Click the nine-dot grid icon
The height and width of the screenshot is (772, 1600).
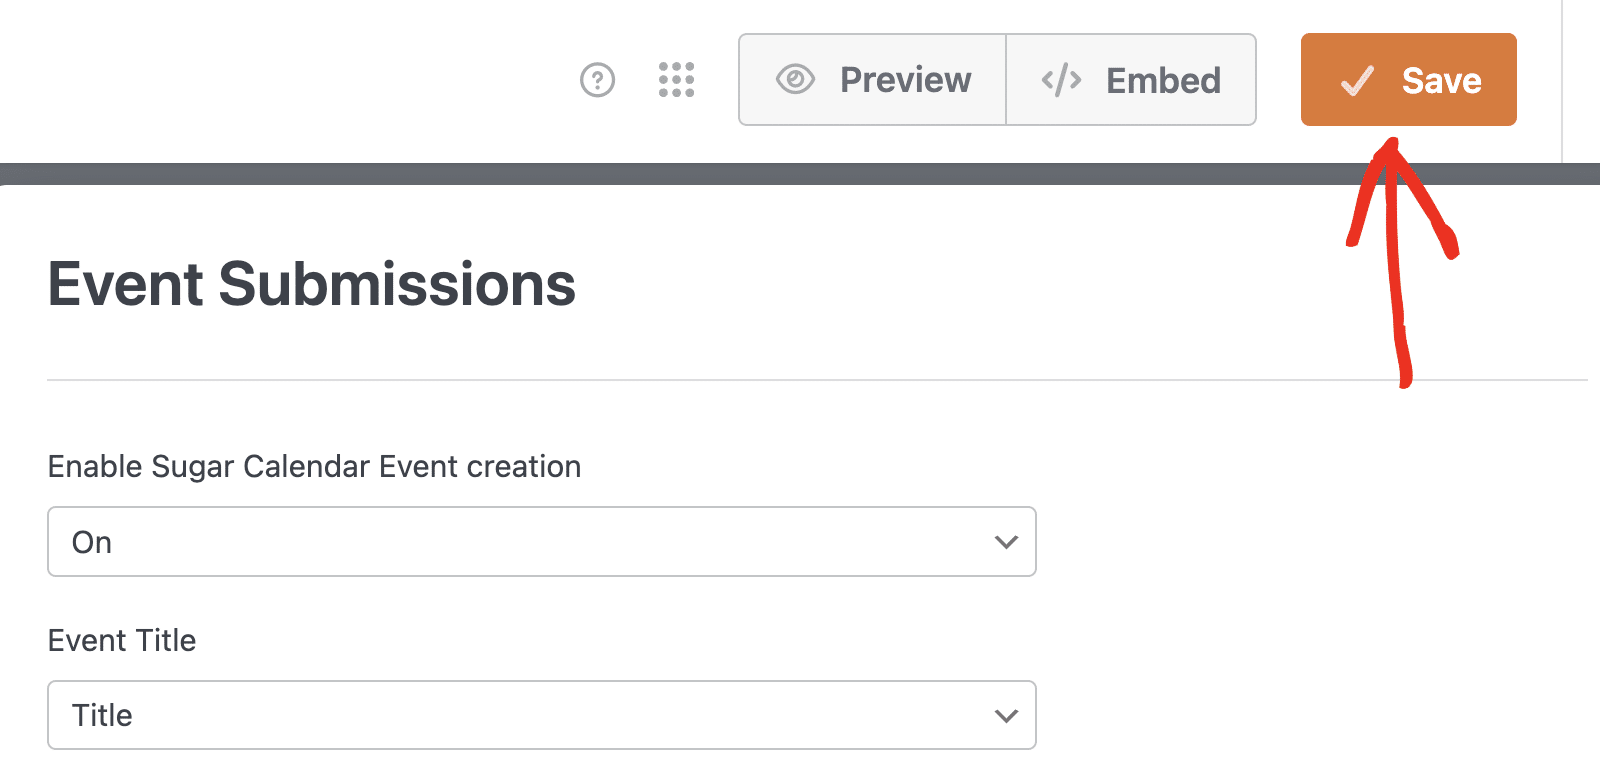click(677, 80)
